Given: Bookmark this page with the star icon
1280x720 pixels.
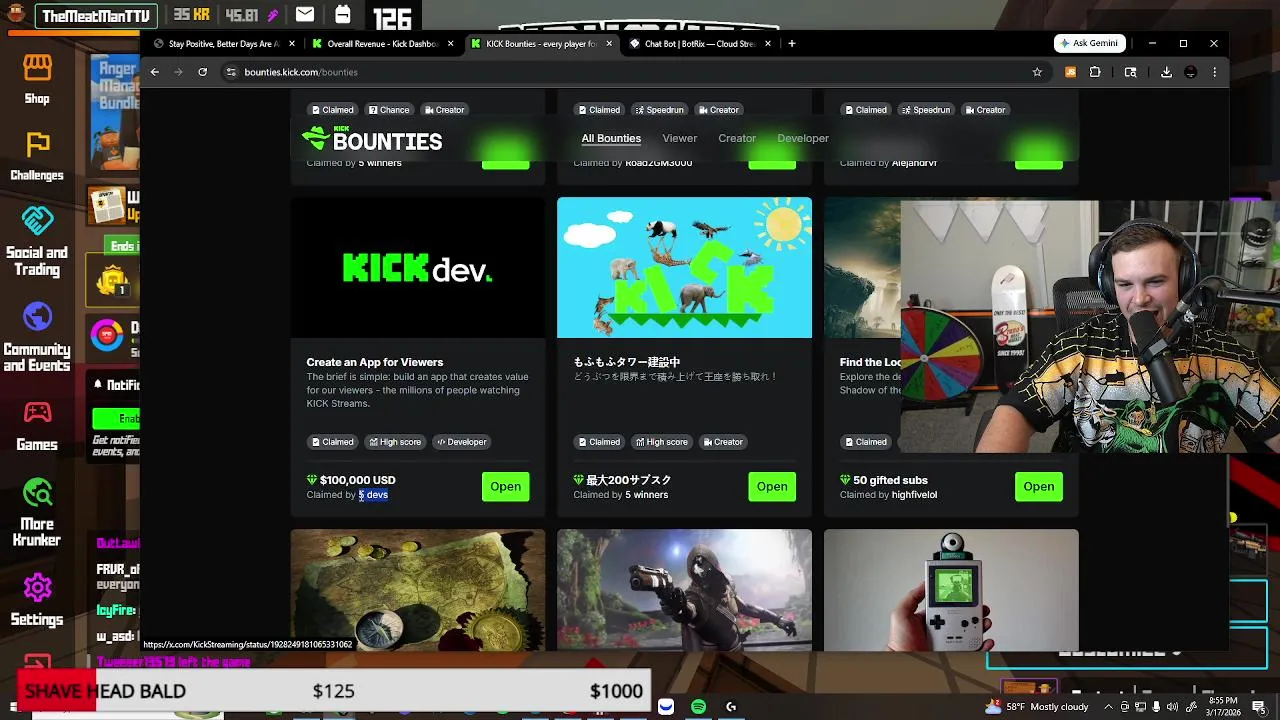Looking at the screenshot, I should [1037, 72].
